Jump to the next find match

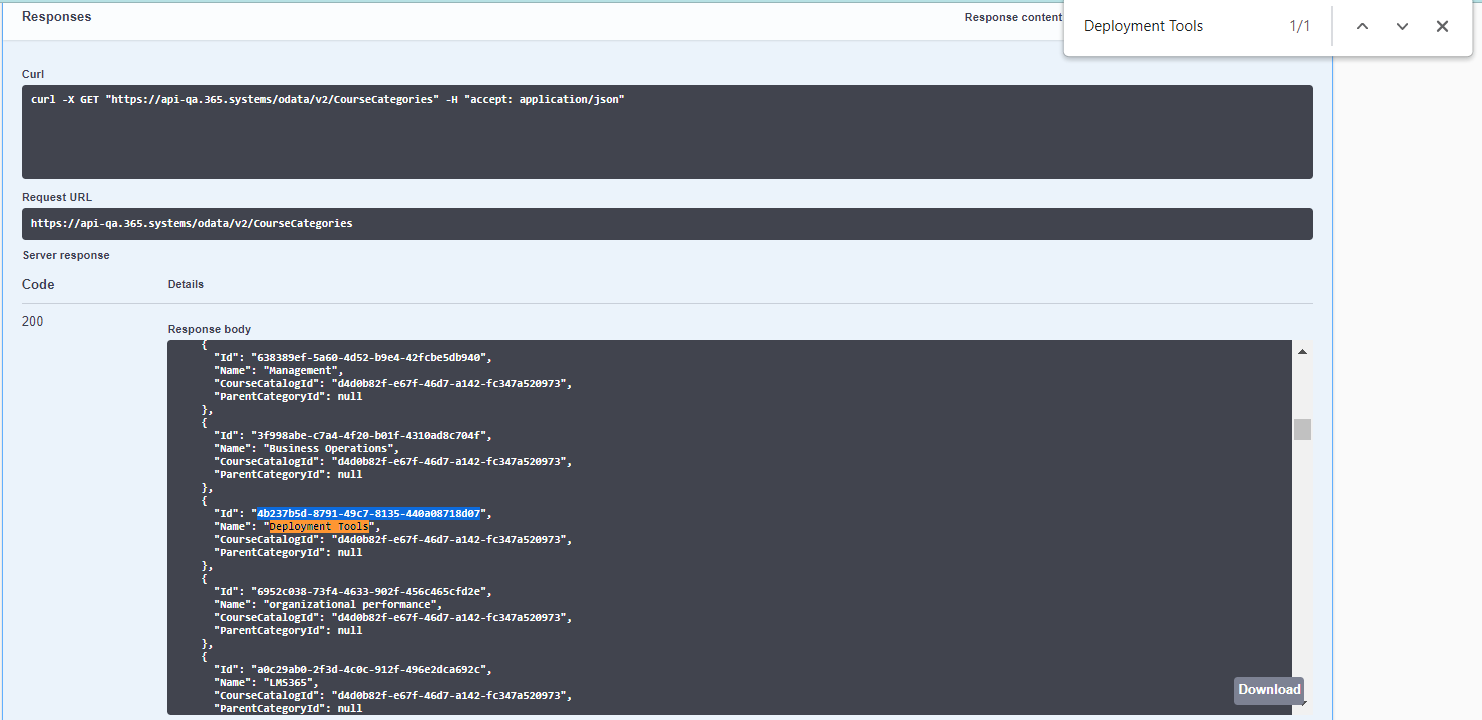pos(1402,27)
